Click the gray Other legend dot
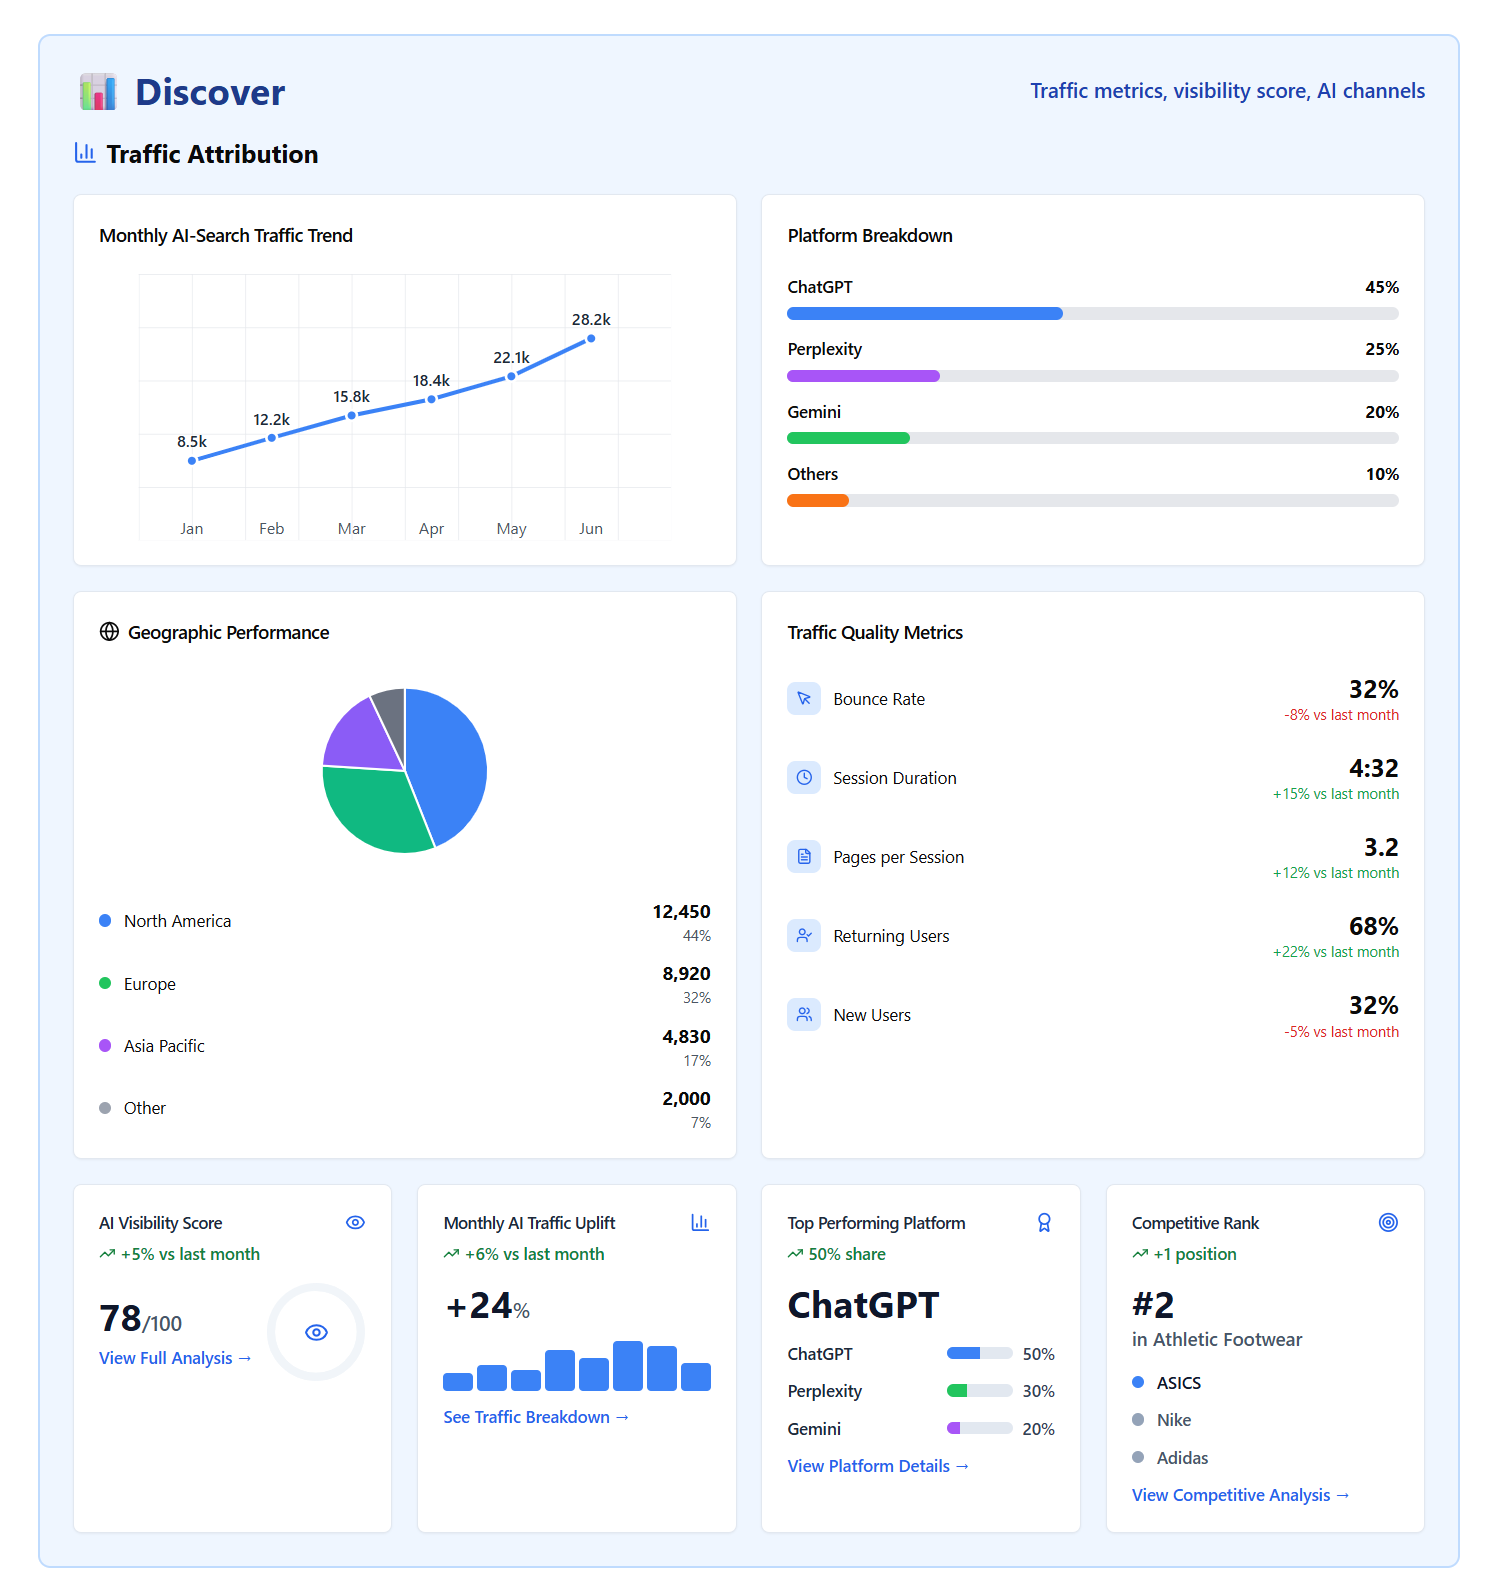 105,1108
